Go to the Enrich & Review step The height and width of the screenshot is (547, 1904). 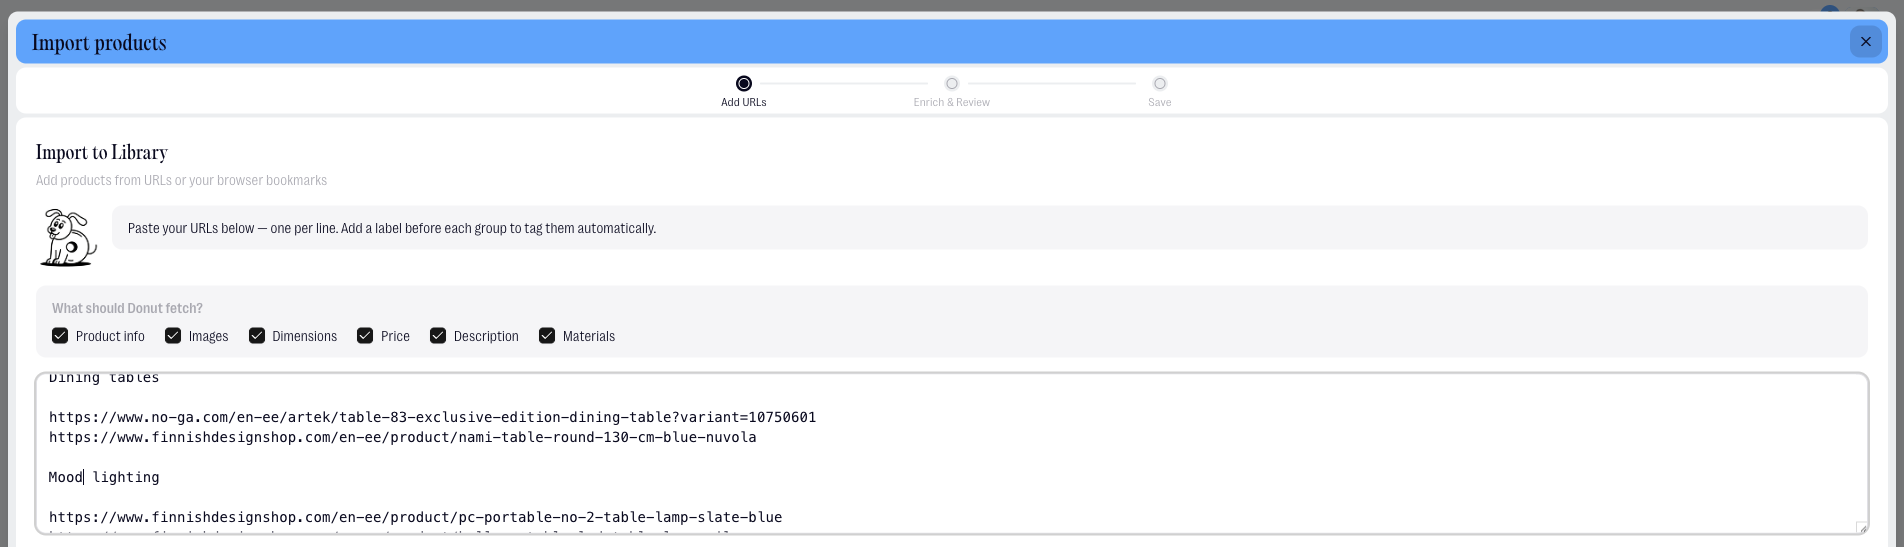(x=952, y=90)
